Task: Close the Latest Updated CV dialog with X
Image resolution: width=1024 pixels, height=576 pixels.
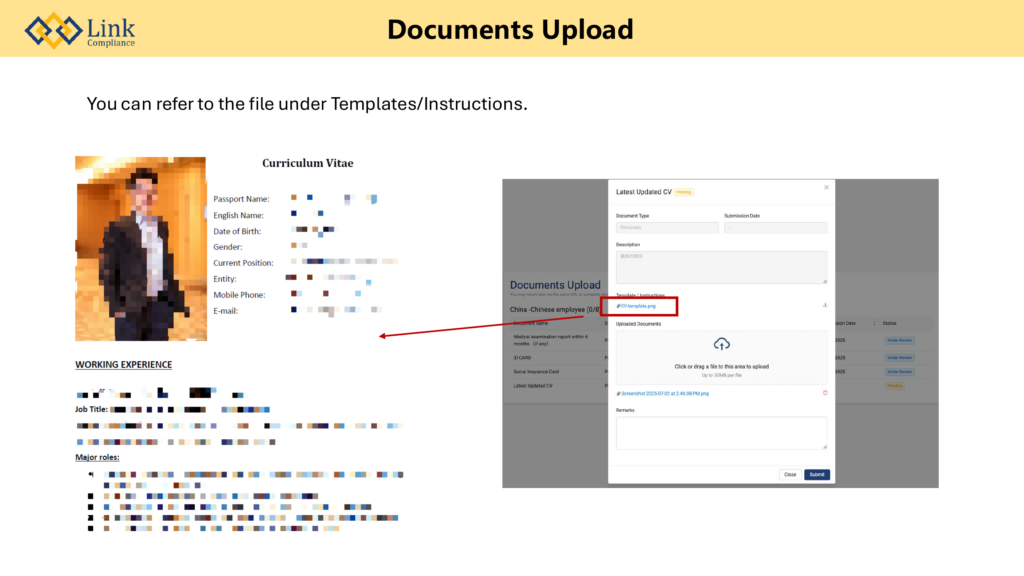Action: tap(826, 187)
